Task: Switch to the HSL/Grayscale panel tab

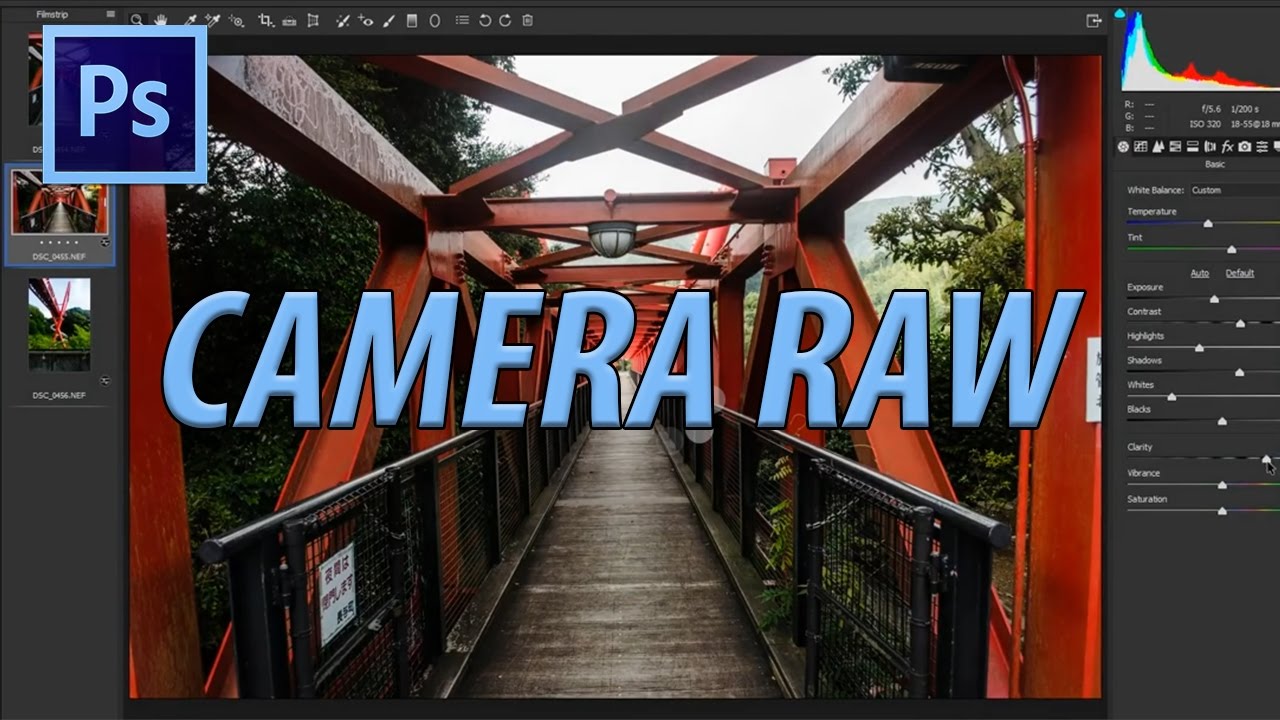Action: pyautogui.click(x=1175, y=147)
